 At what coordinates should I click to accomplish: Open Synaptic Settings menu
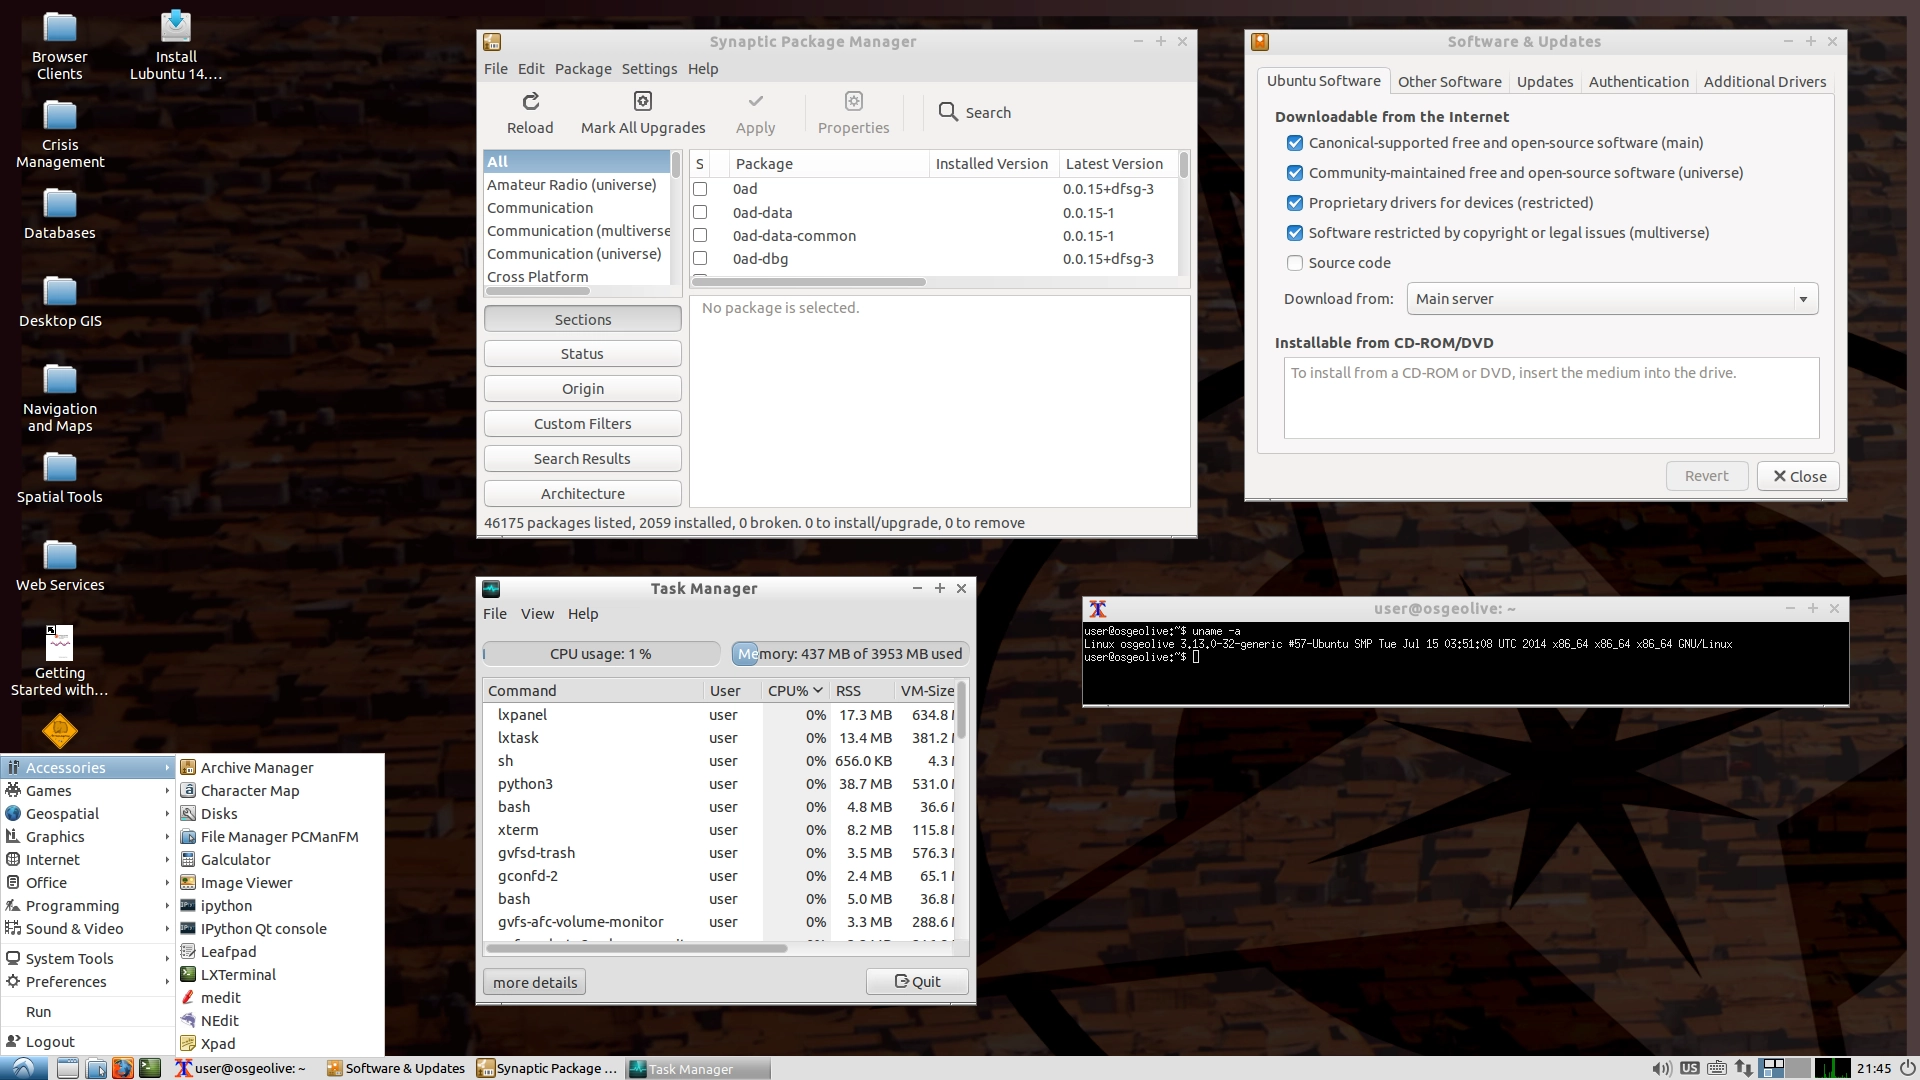tap(649, 69)
